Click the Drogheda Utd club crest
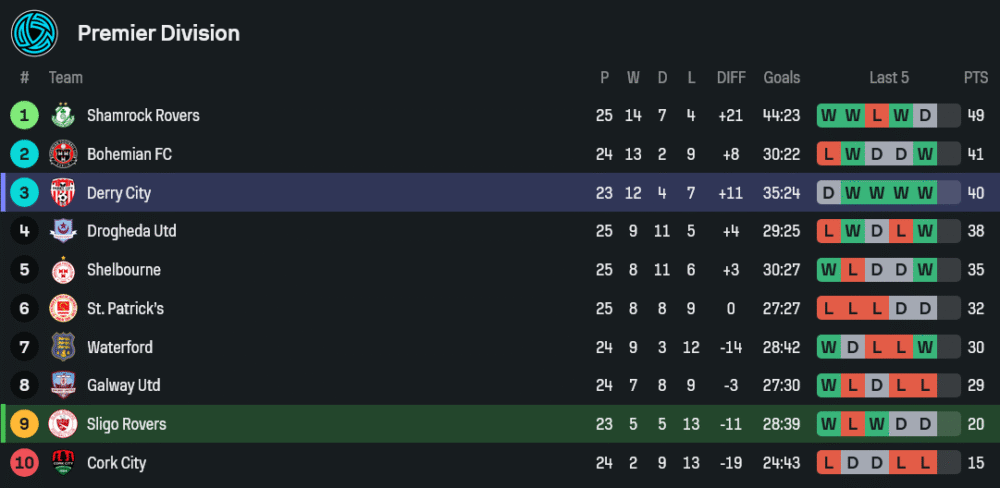 pyautogui.click(x=63, y=231)
